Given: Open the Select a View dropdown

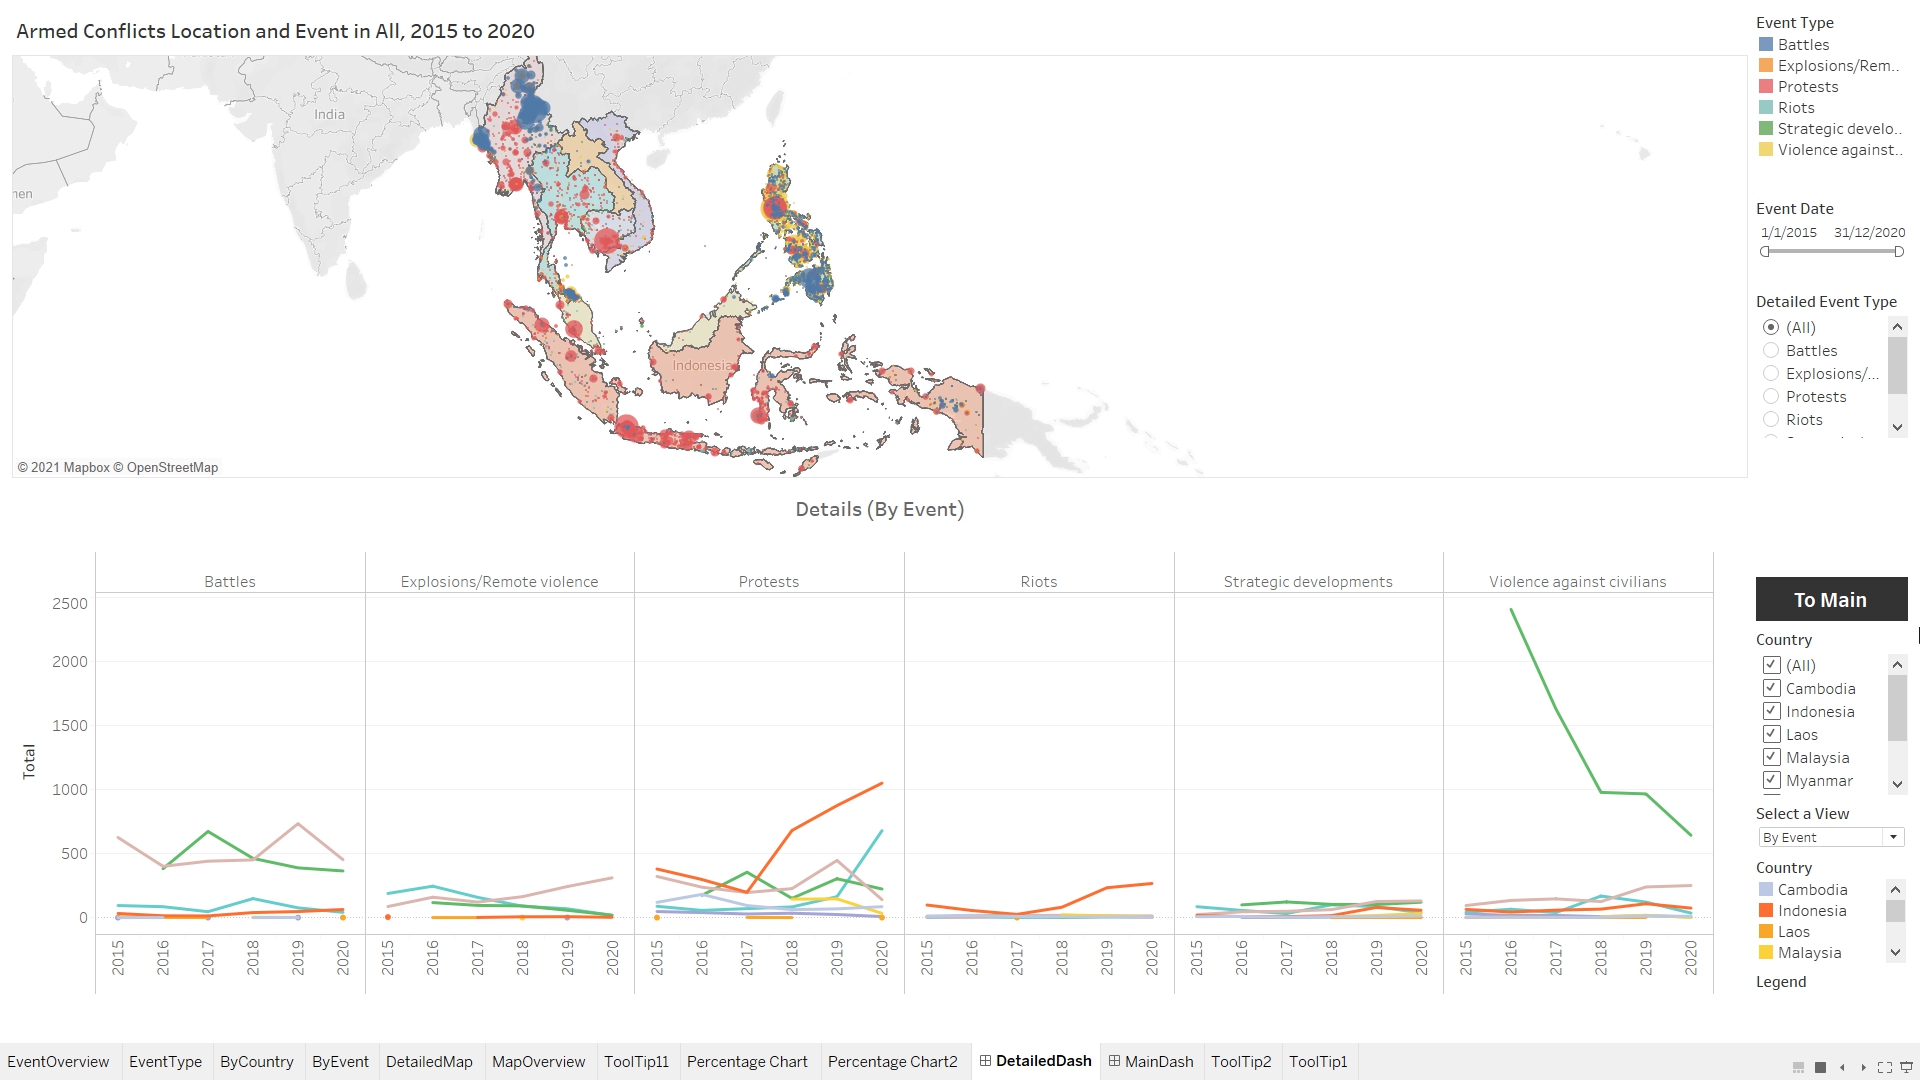Looking at the screenshot, I should [x=1891, y=837].
